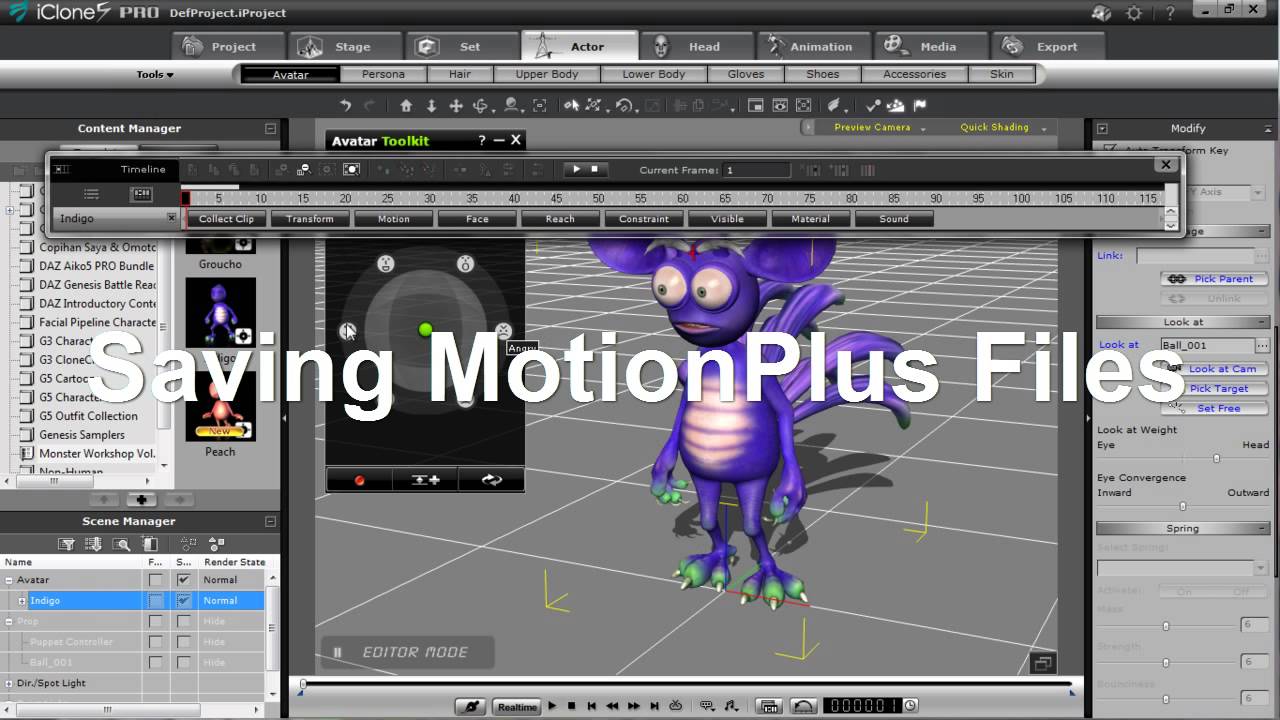The width and height of the screenshot is (1280, 720).
Task: Click the Constraint track button
Action: [644, 219]
